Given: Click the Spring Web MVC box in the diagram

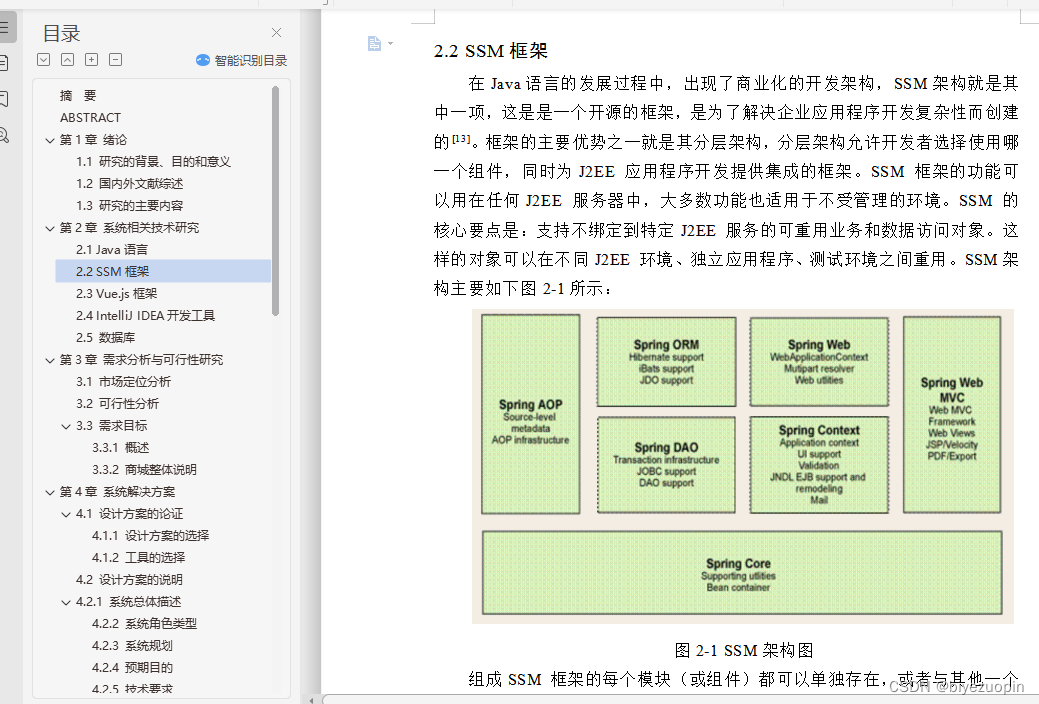Looking at the screenshot, I should pos(952,415).
